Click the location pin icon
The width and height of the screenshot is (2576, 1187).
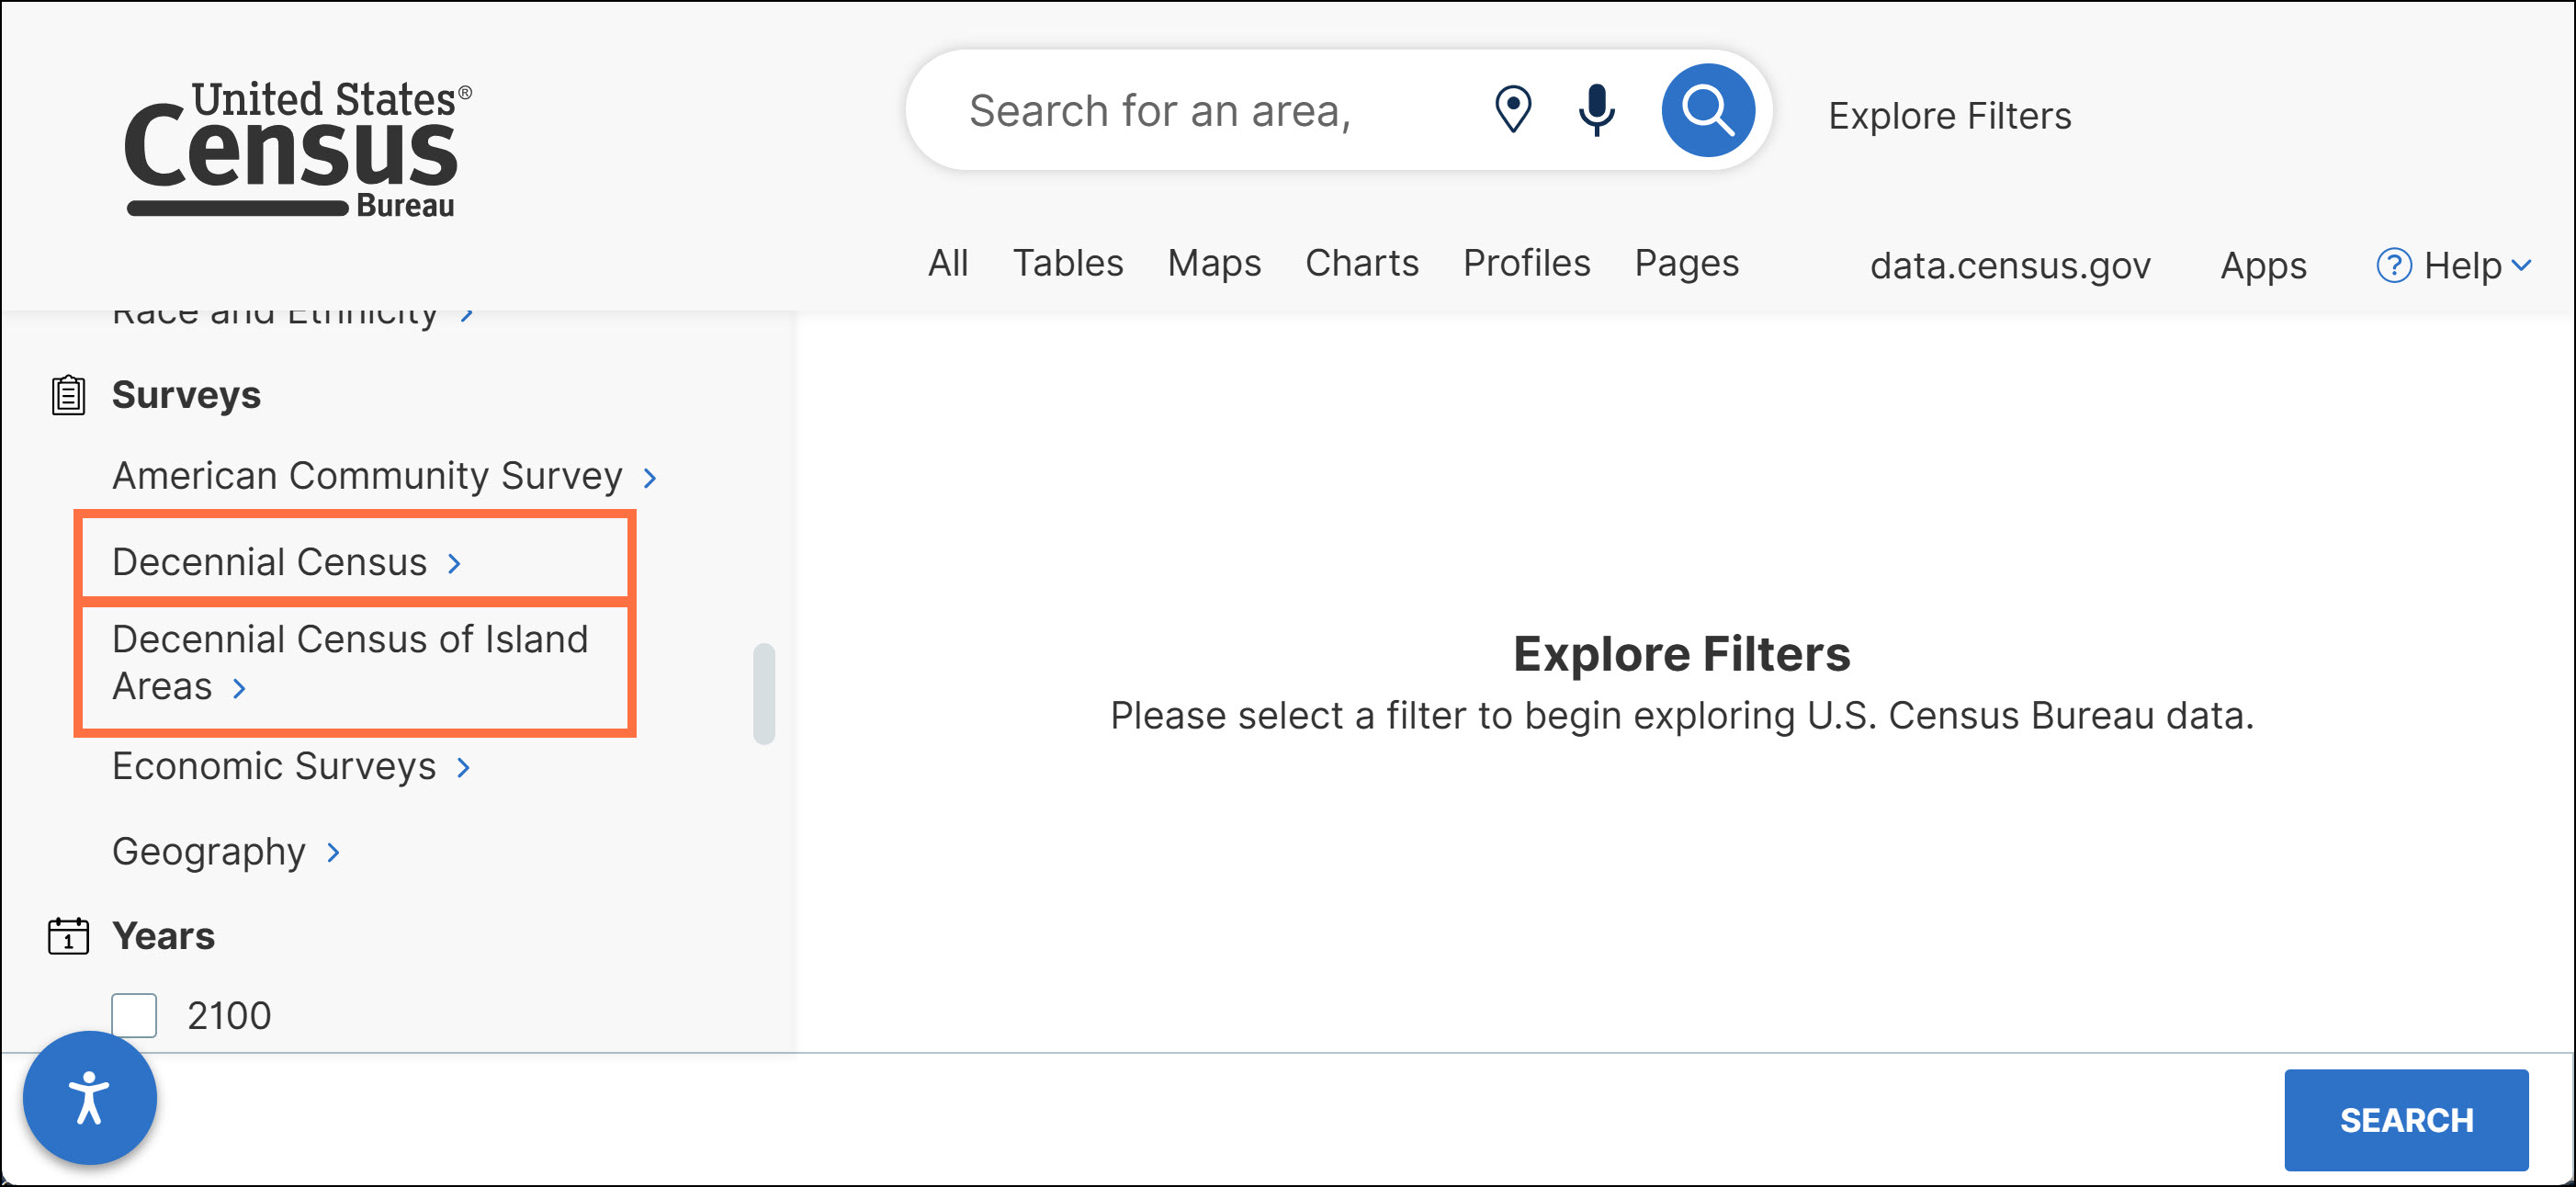[1512, 110]
